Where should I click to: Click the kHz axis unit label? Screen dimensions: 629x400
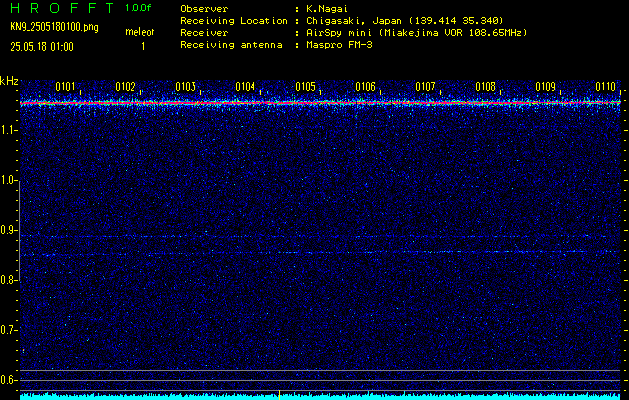point(9,81)
